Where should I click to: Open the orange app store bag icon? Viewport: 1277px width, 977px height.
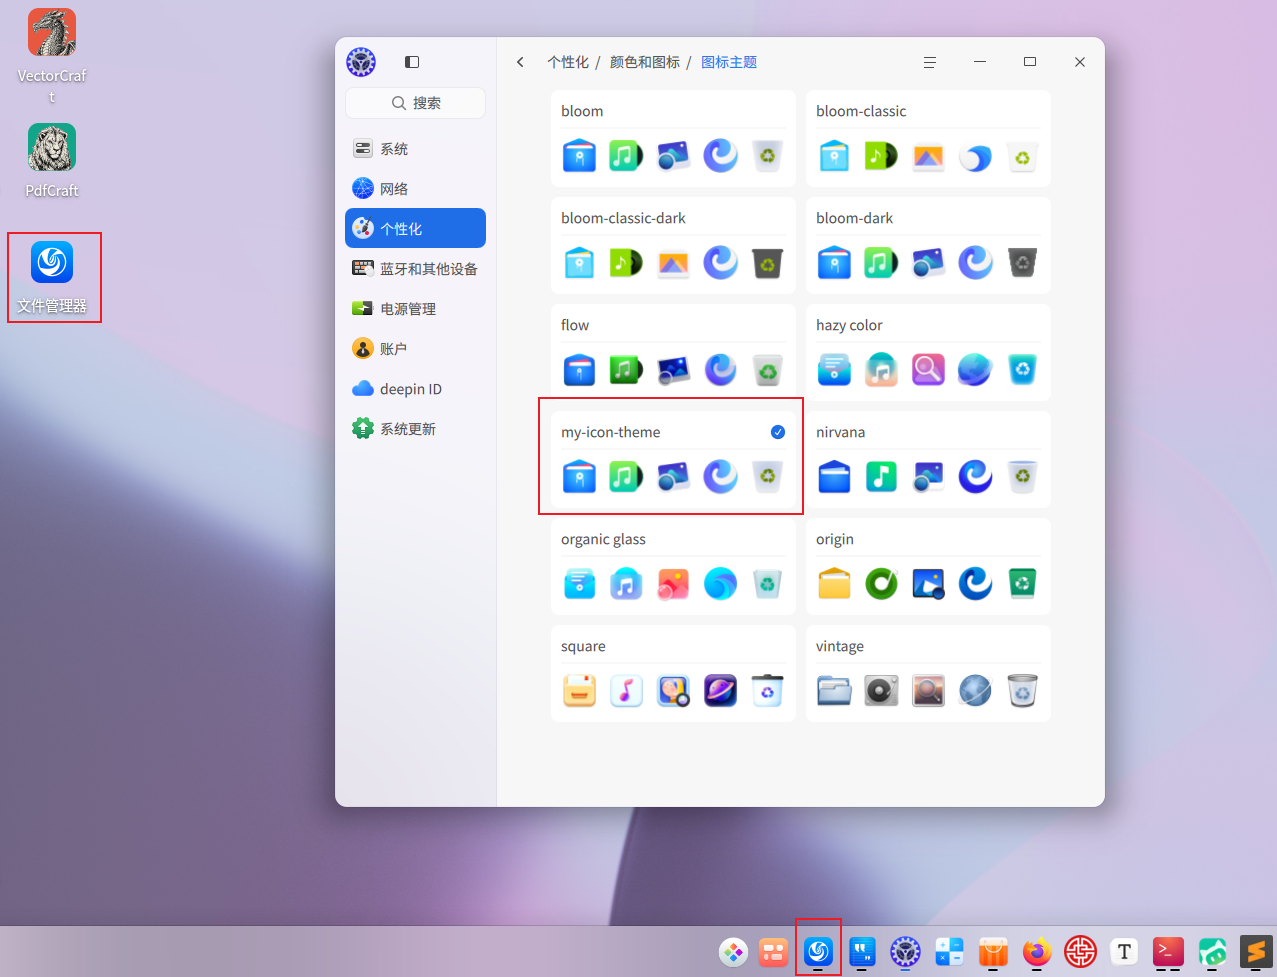pyautogui.click(x=993, y=952)
